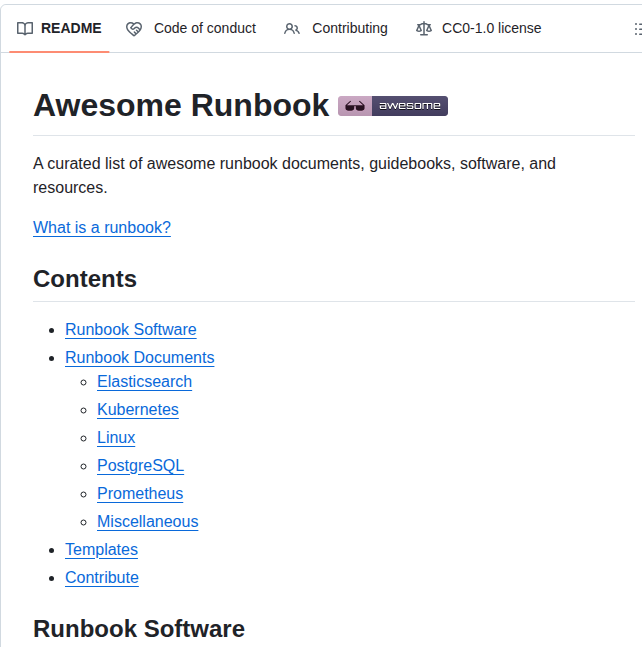View the CC0-1.0 license tab
The image size is (642, 647).
(x=478, y=28)
